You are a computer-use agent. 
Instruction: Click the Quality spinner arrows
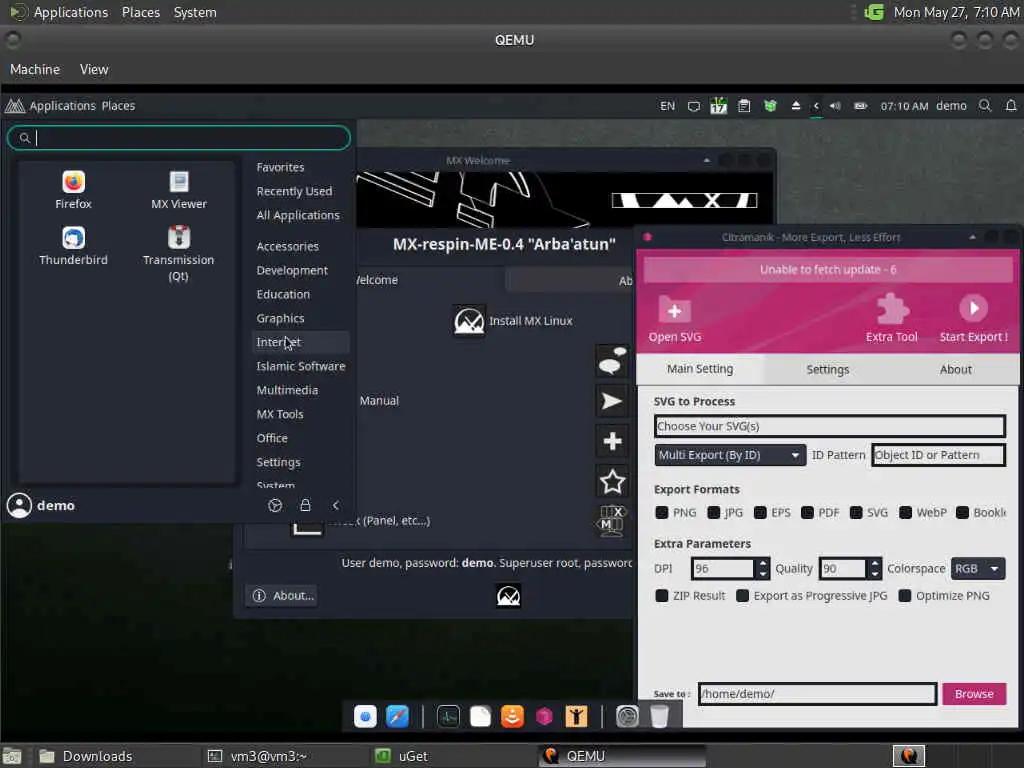(x=875, y=569)
